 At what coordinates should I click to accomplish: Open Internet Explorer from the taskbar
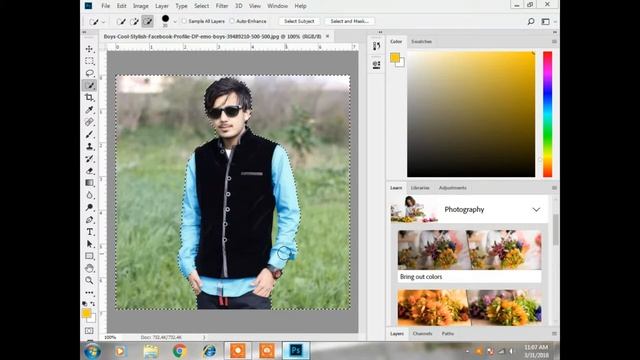pos(209,351)
